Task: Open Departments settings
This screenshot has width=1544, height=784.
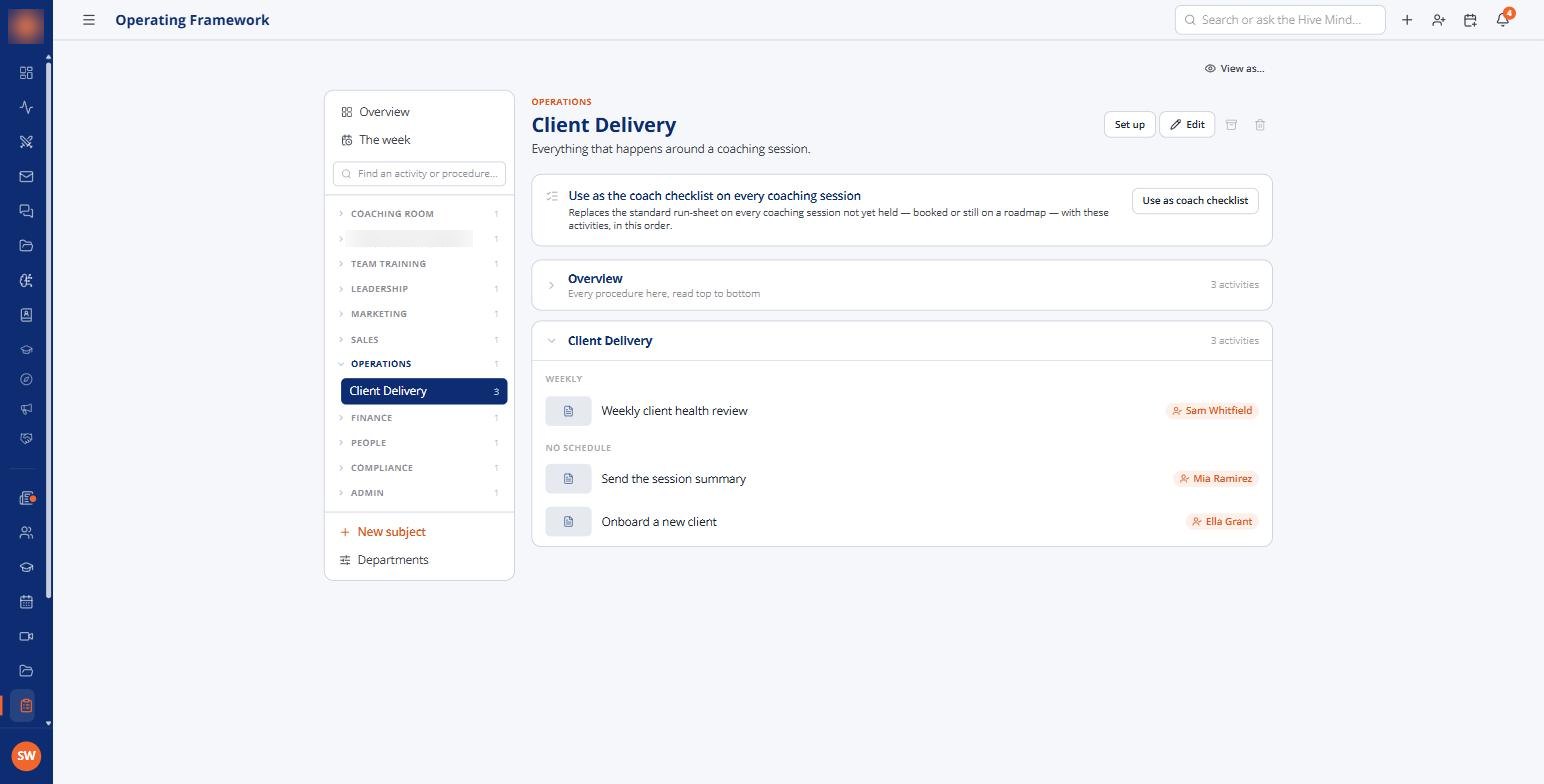Action: point(384,560)
